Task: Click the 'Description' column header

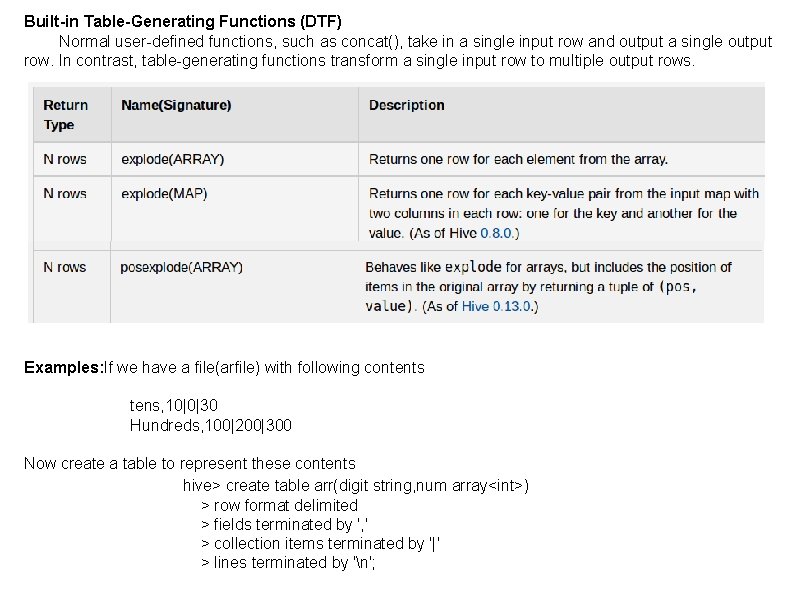Action: coord(406,105)
